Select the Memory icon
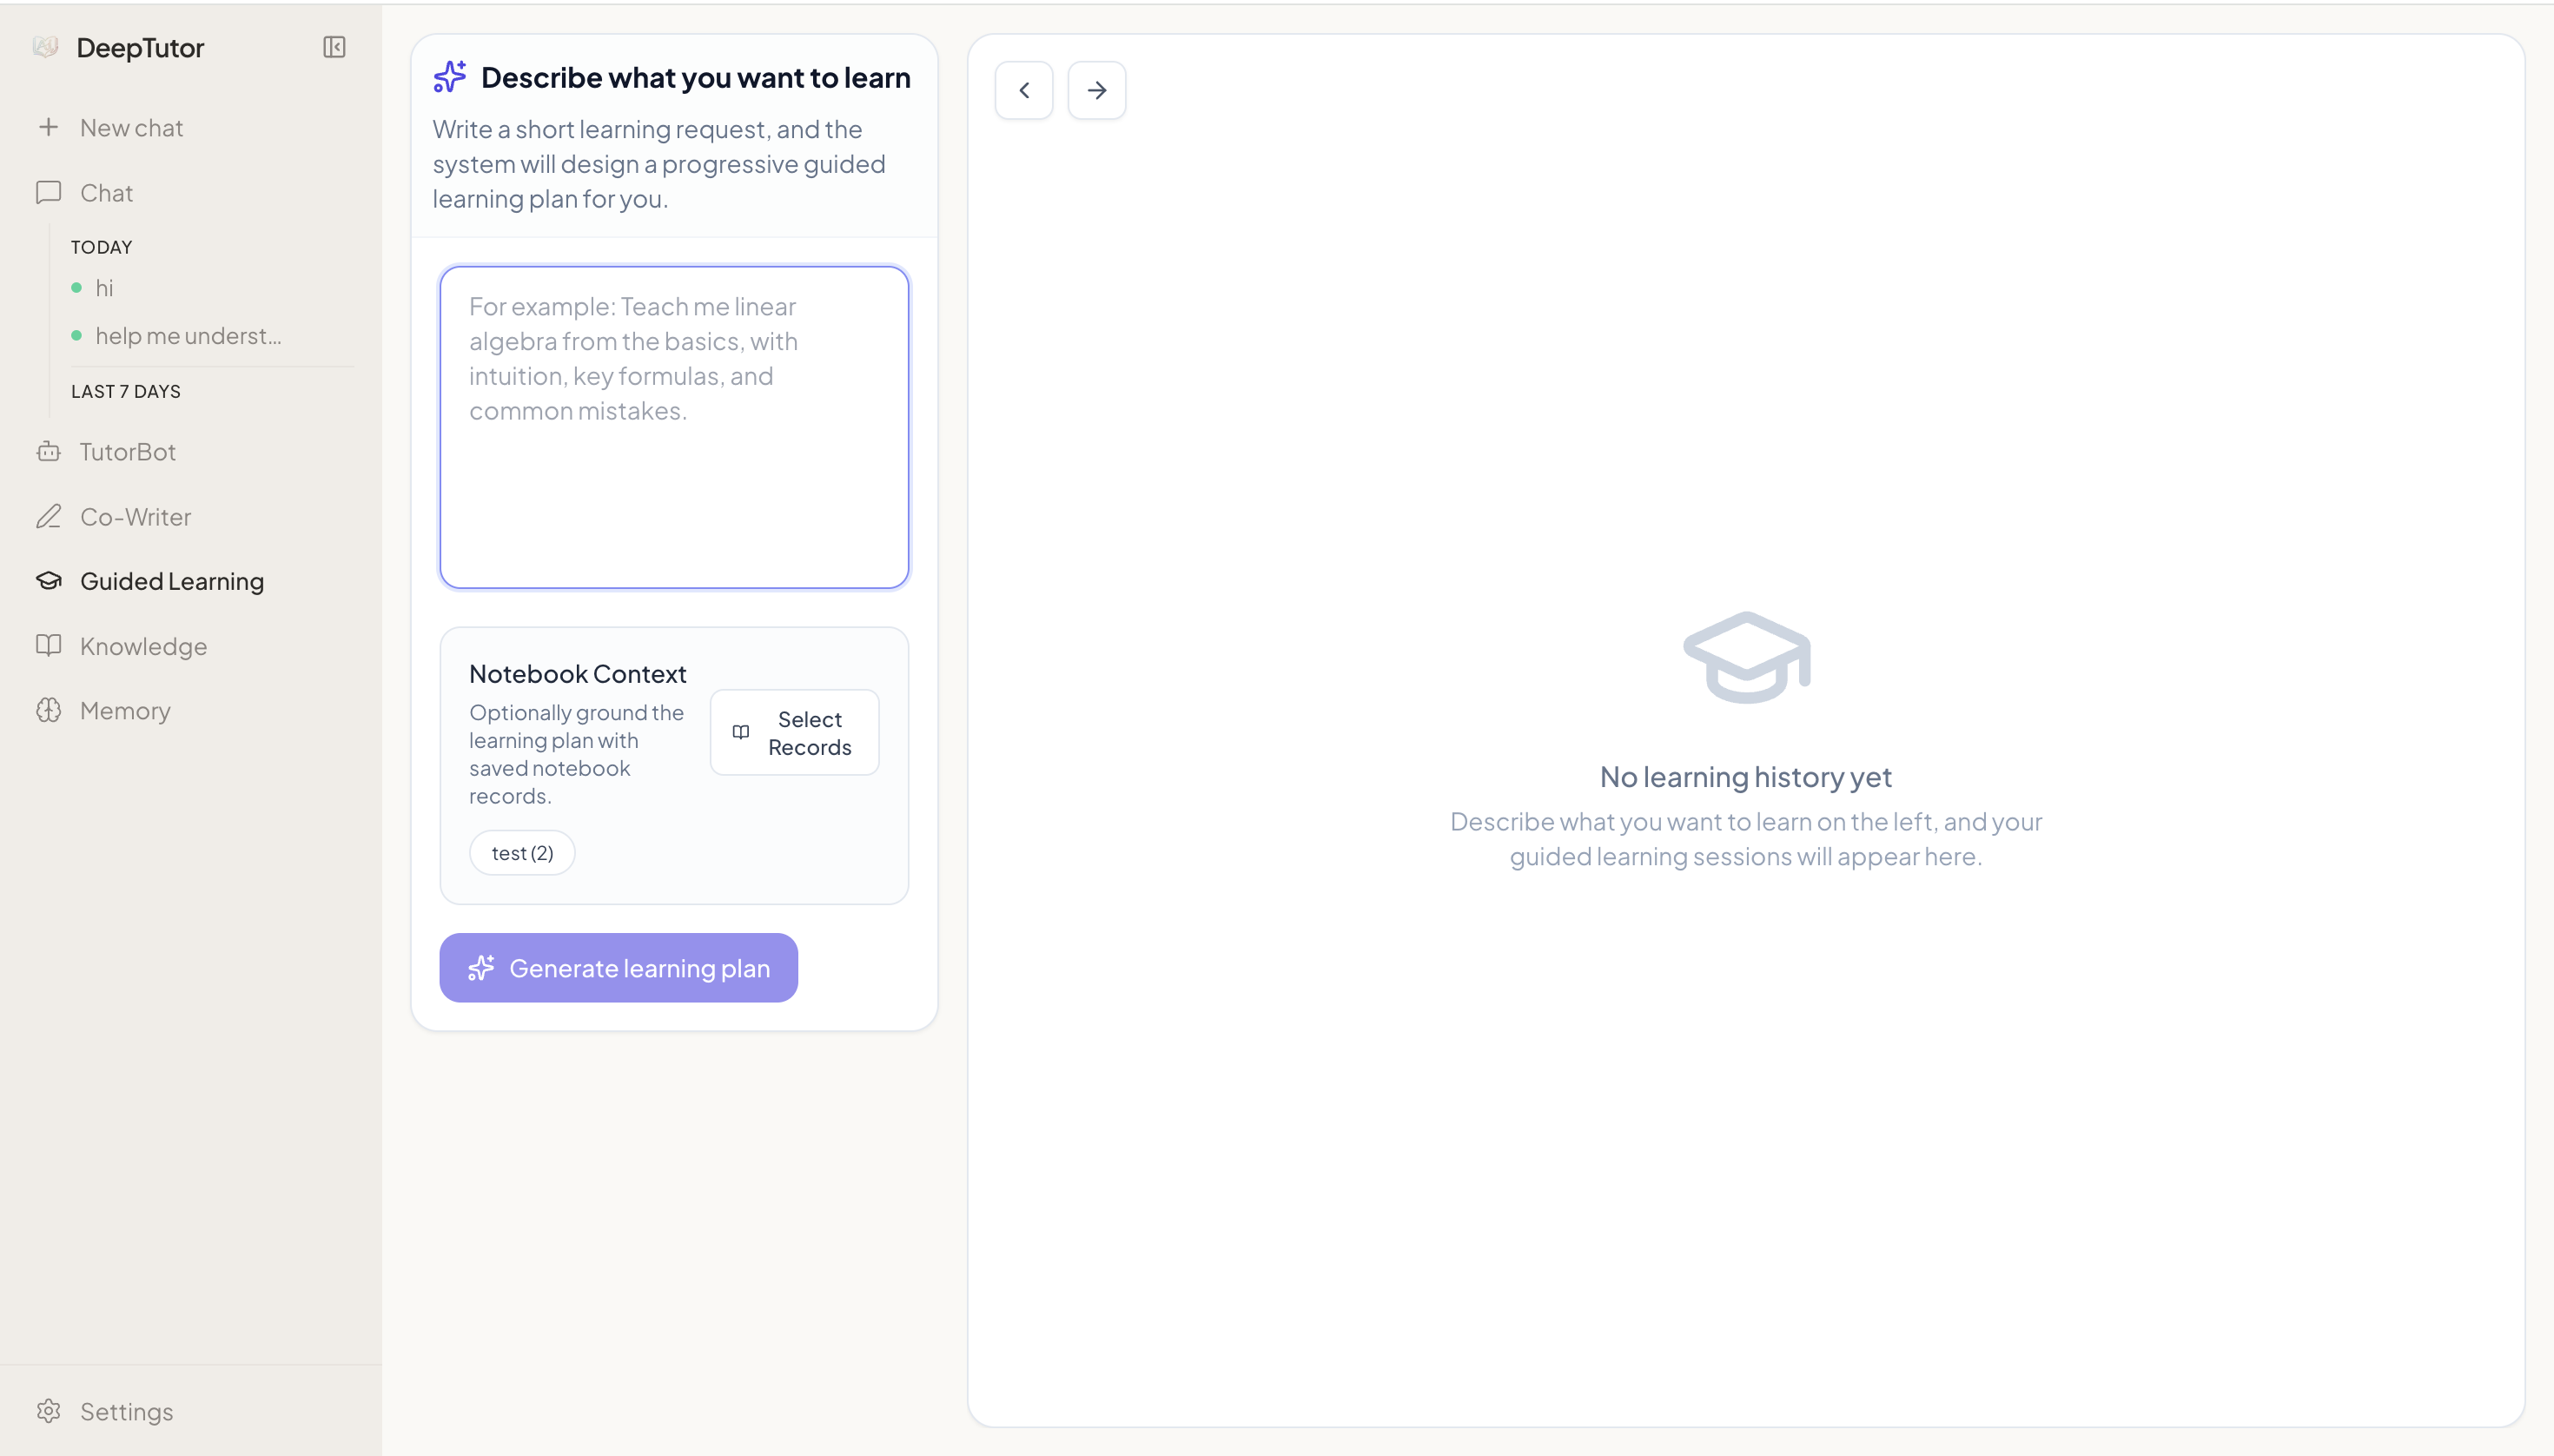The image size is (2554, 1456). [48, 710]
